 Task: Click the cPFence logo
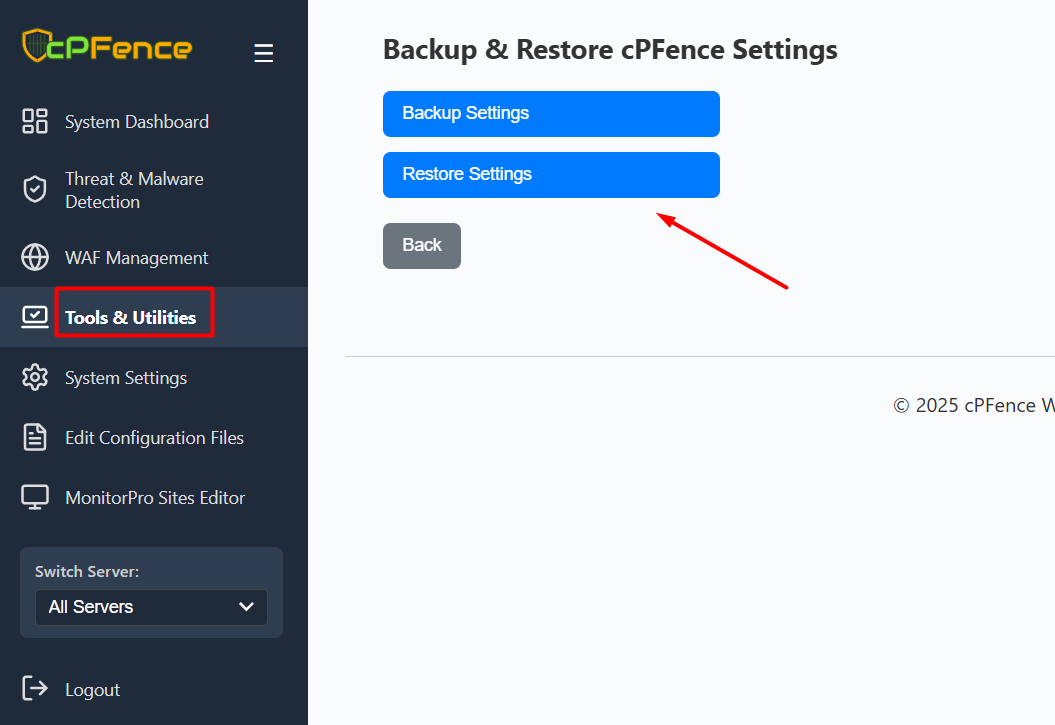point(107,47)
